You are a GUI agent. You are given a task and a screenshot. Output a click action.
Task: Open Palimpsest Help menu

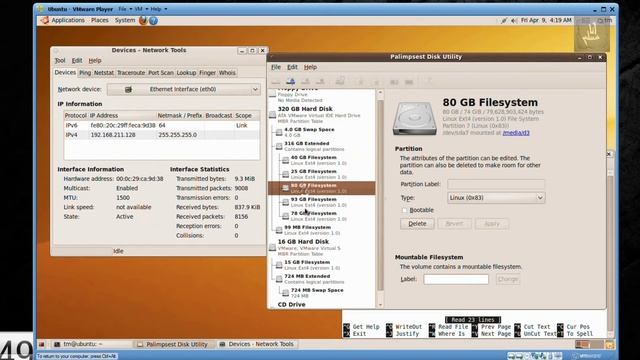(310, 67)
